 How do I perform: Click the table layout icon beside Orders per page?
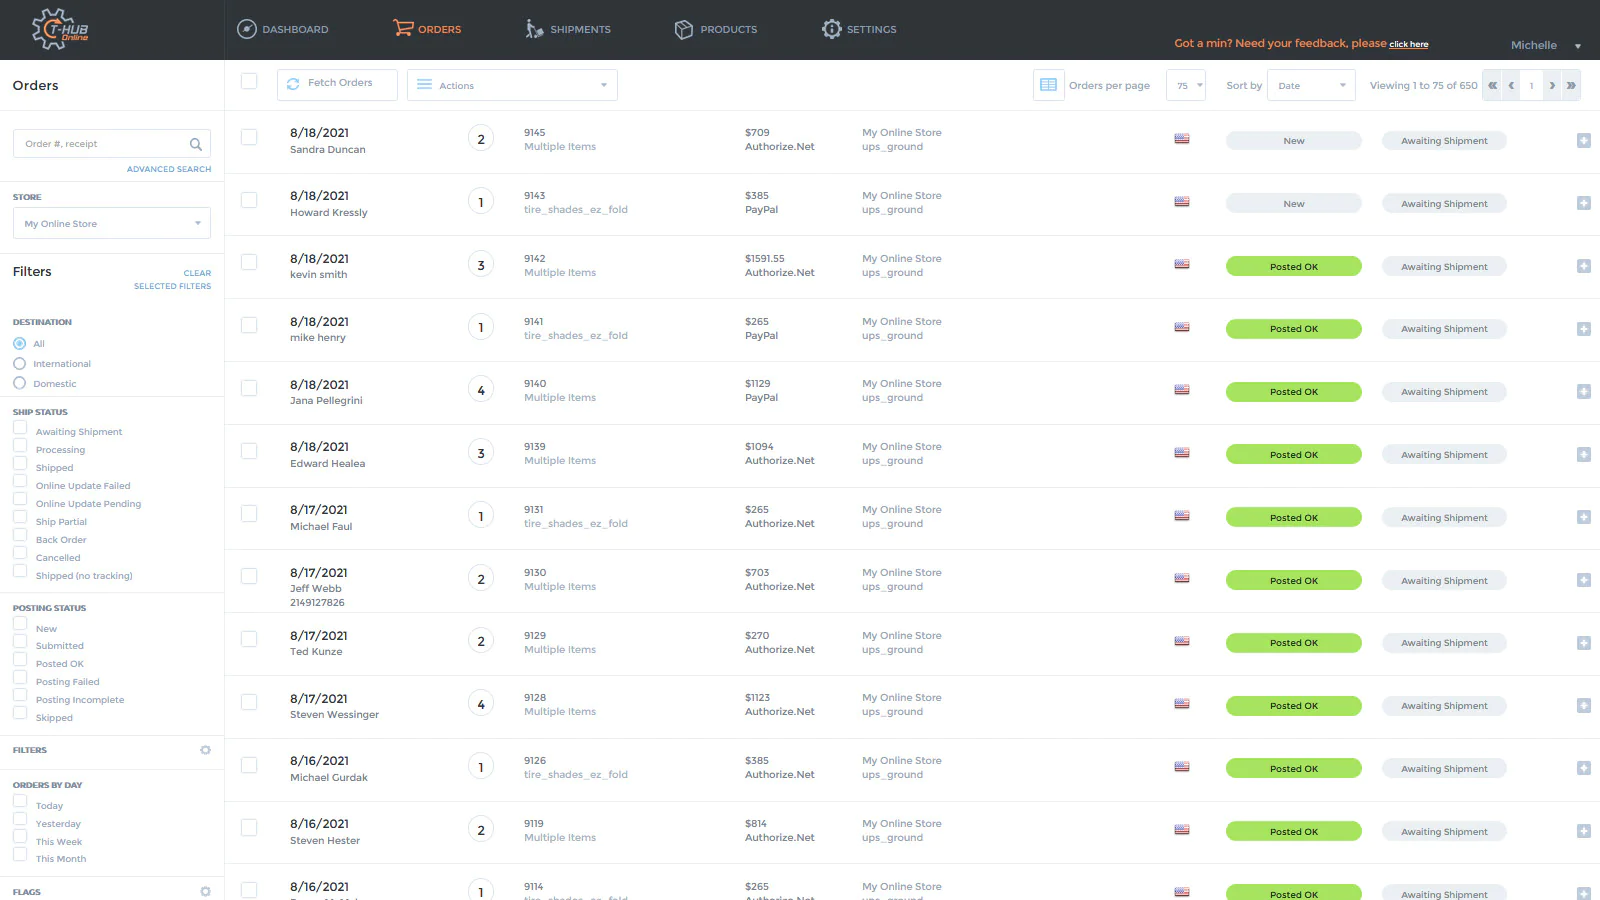(1048, 85)
